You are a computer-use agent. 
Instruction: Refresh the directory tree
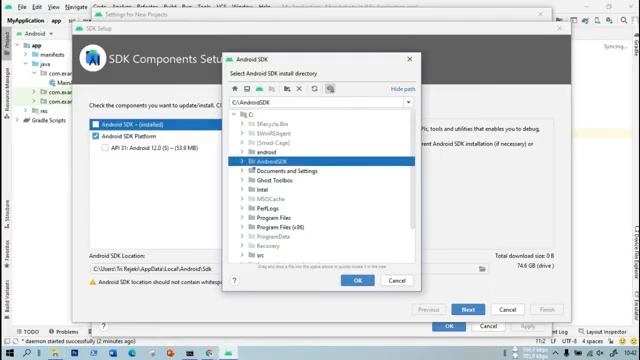click(314, 89)
